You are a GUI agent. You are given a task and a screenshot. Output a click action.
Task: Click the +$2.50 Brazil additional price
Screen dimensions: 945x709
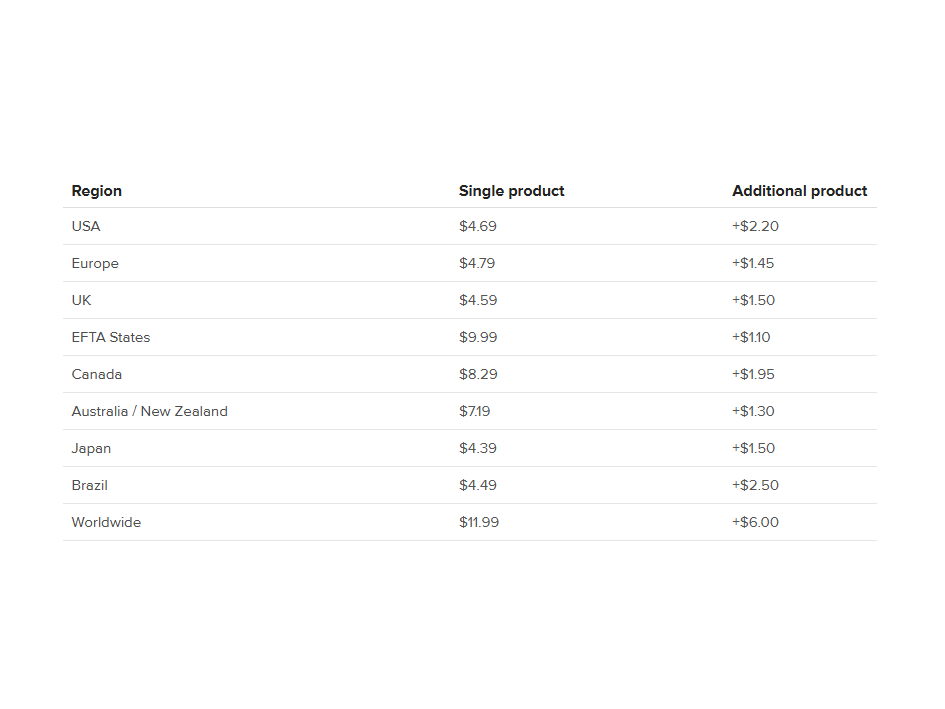755,485
